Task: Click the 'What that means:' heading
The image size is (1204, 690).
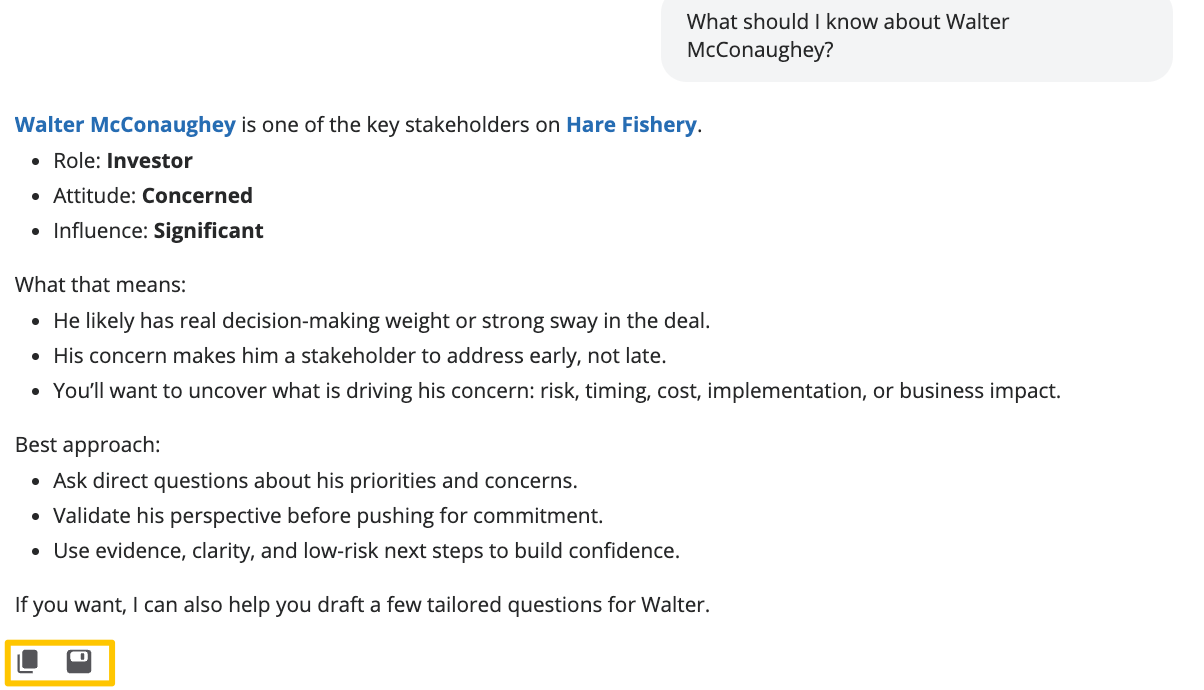Action: (101, 285)
